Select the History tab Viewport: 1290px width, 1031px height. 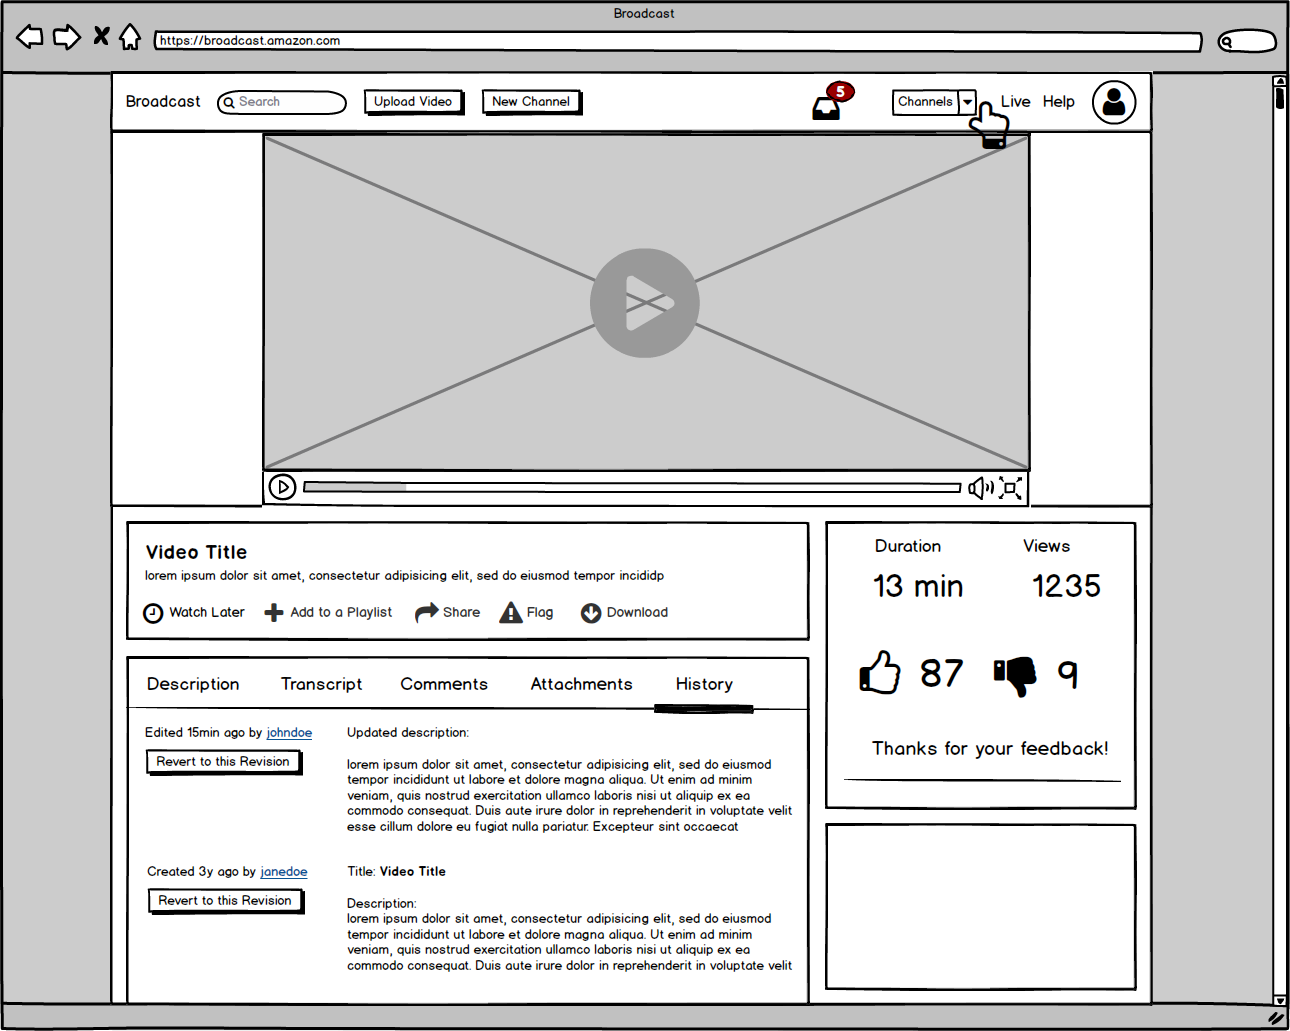(x=704, y=684)
